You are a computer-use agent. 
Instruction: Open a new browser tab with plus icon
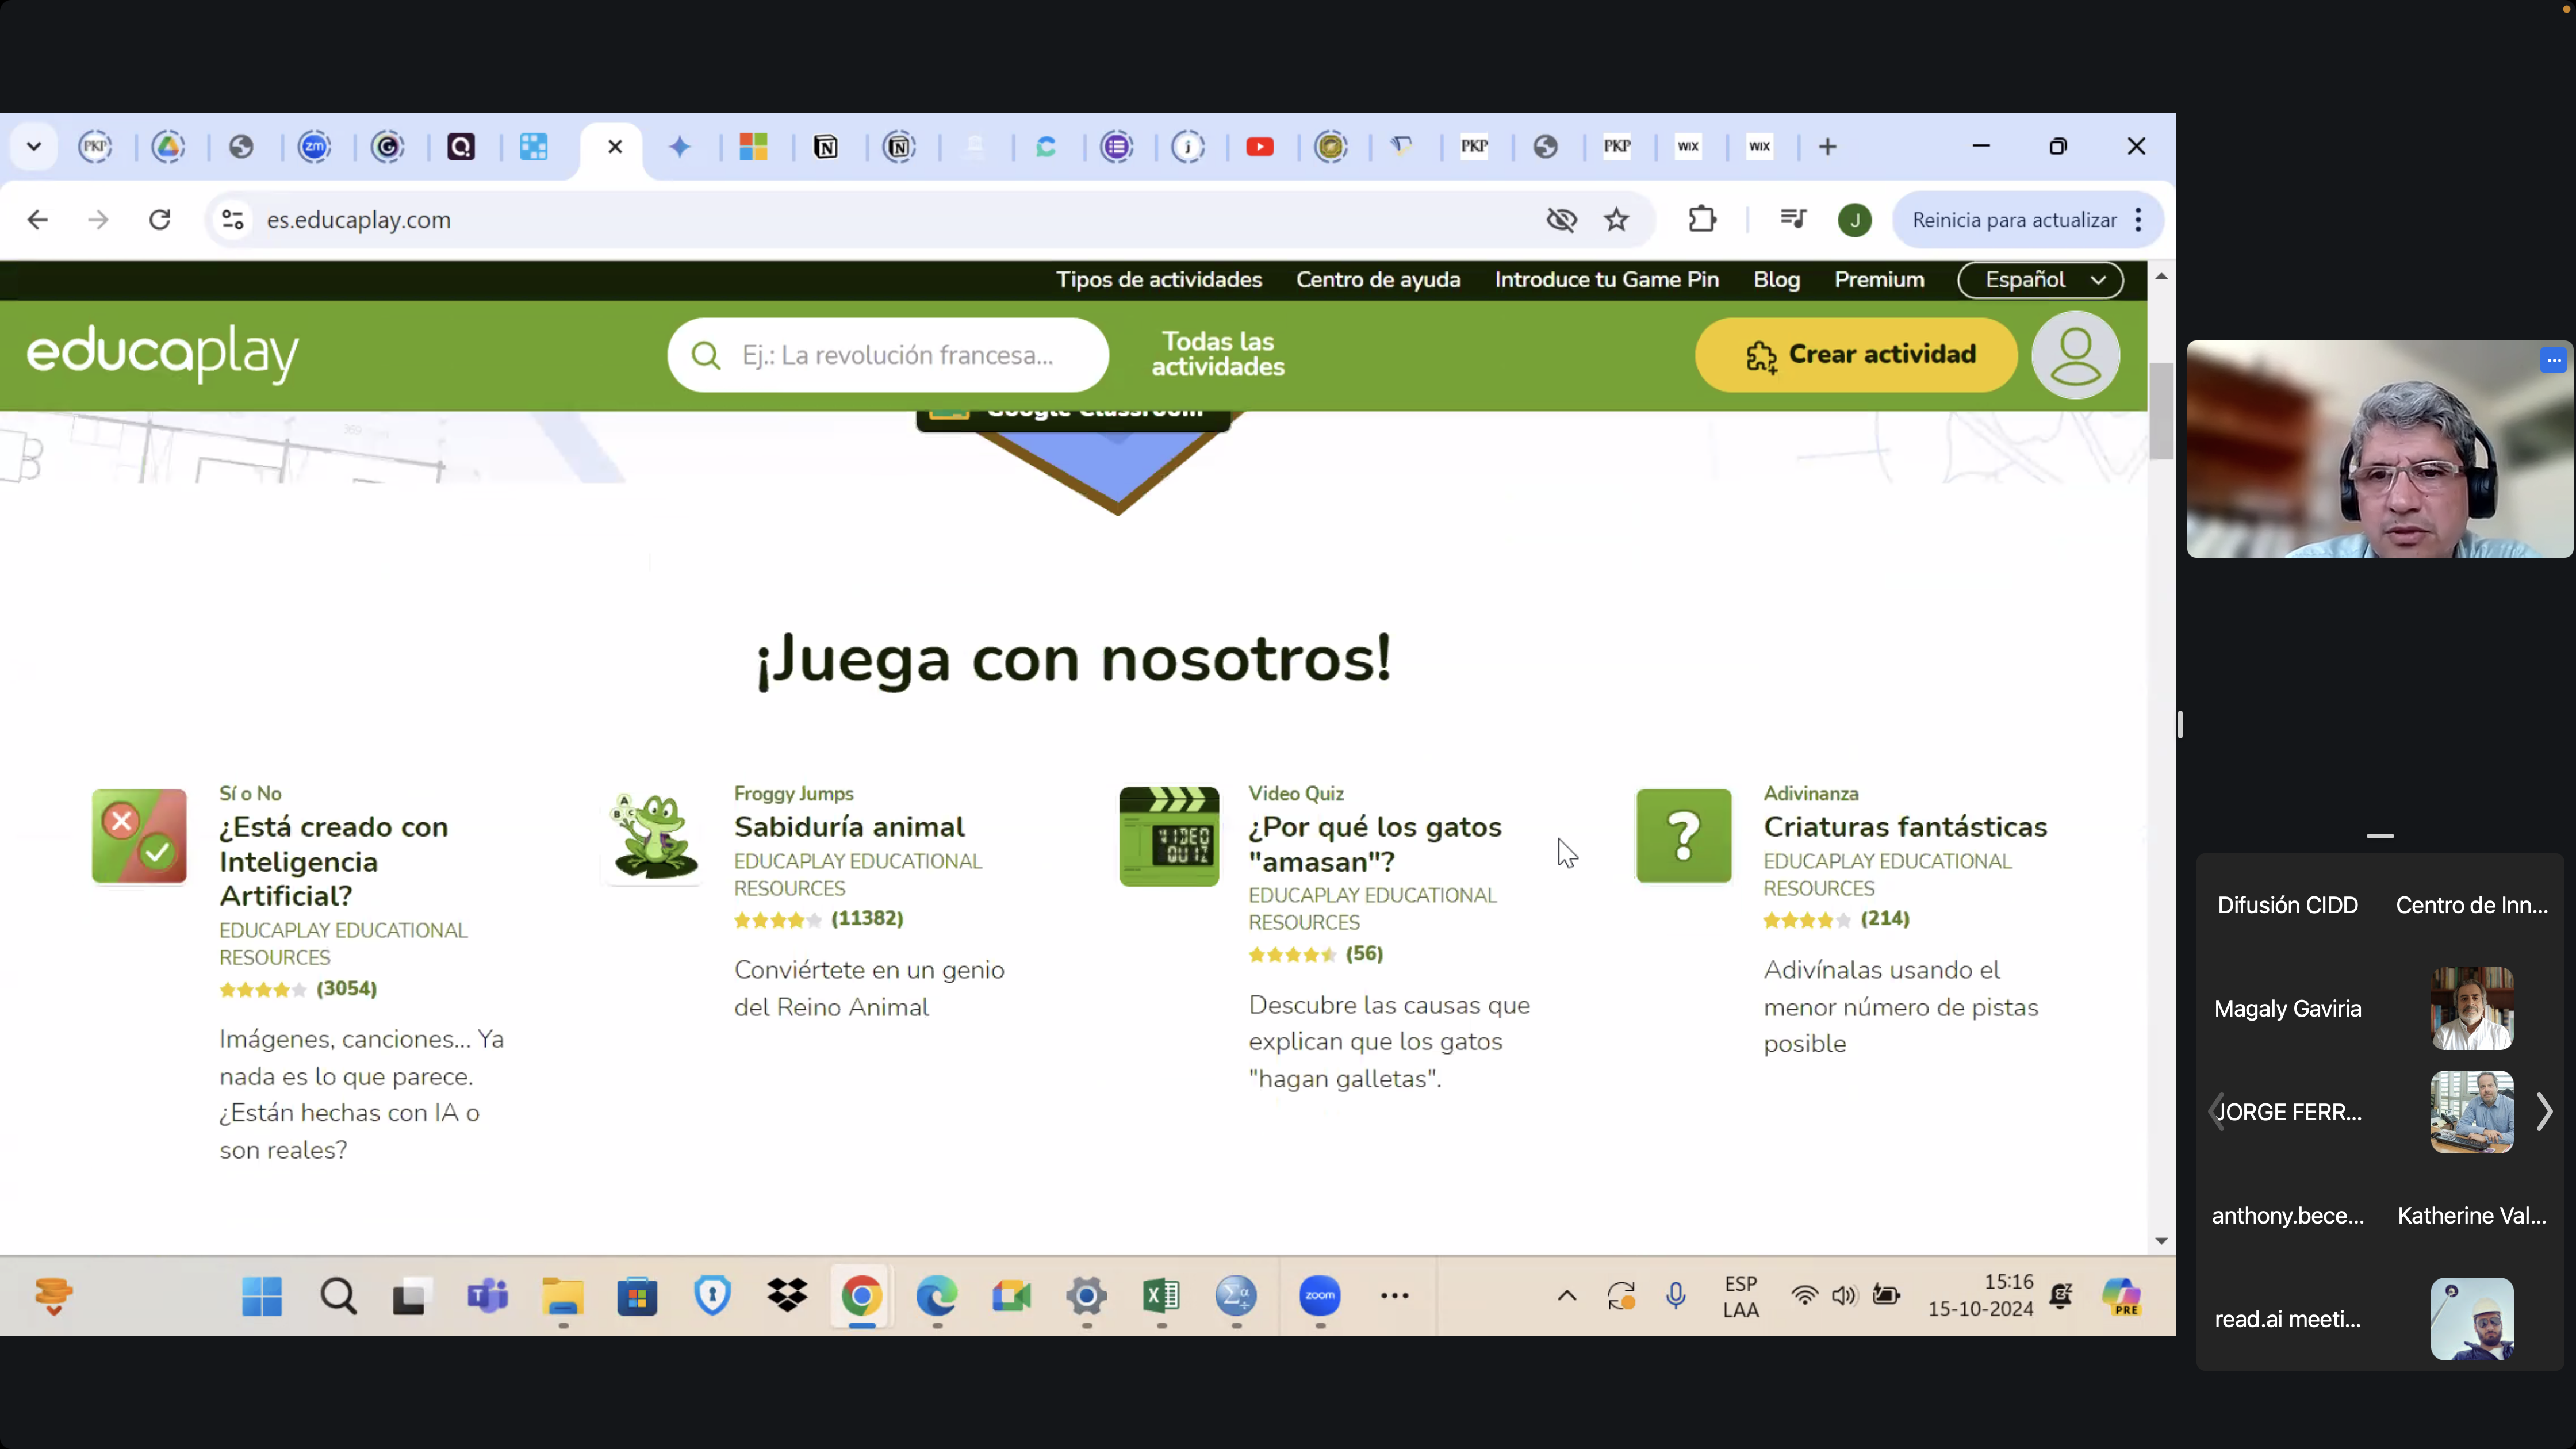(x=1828, y=147)
